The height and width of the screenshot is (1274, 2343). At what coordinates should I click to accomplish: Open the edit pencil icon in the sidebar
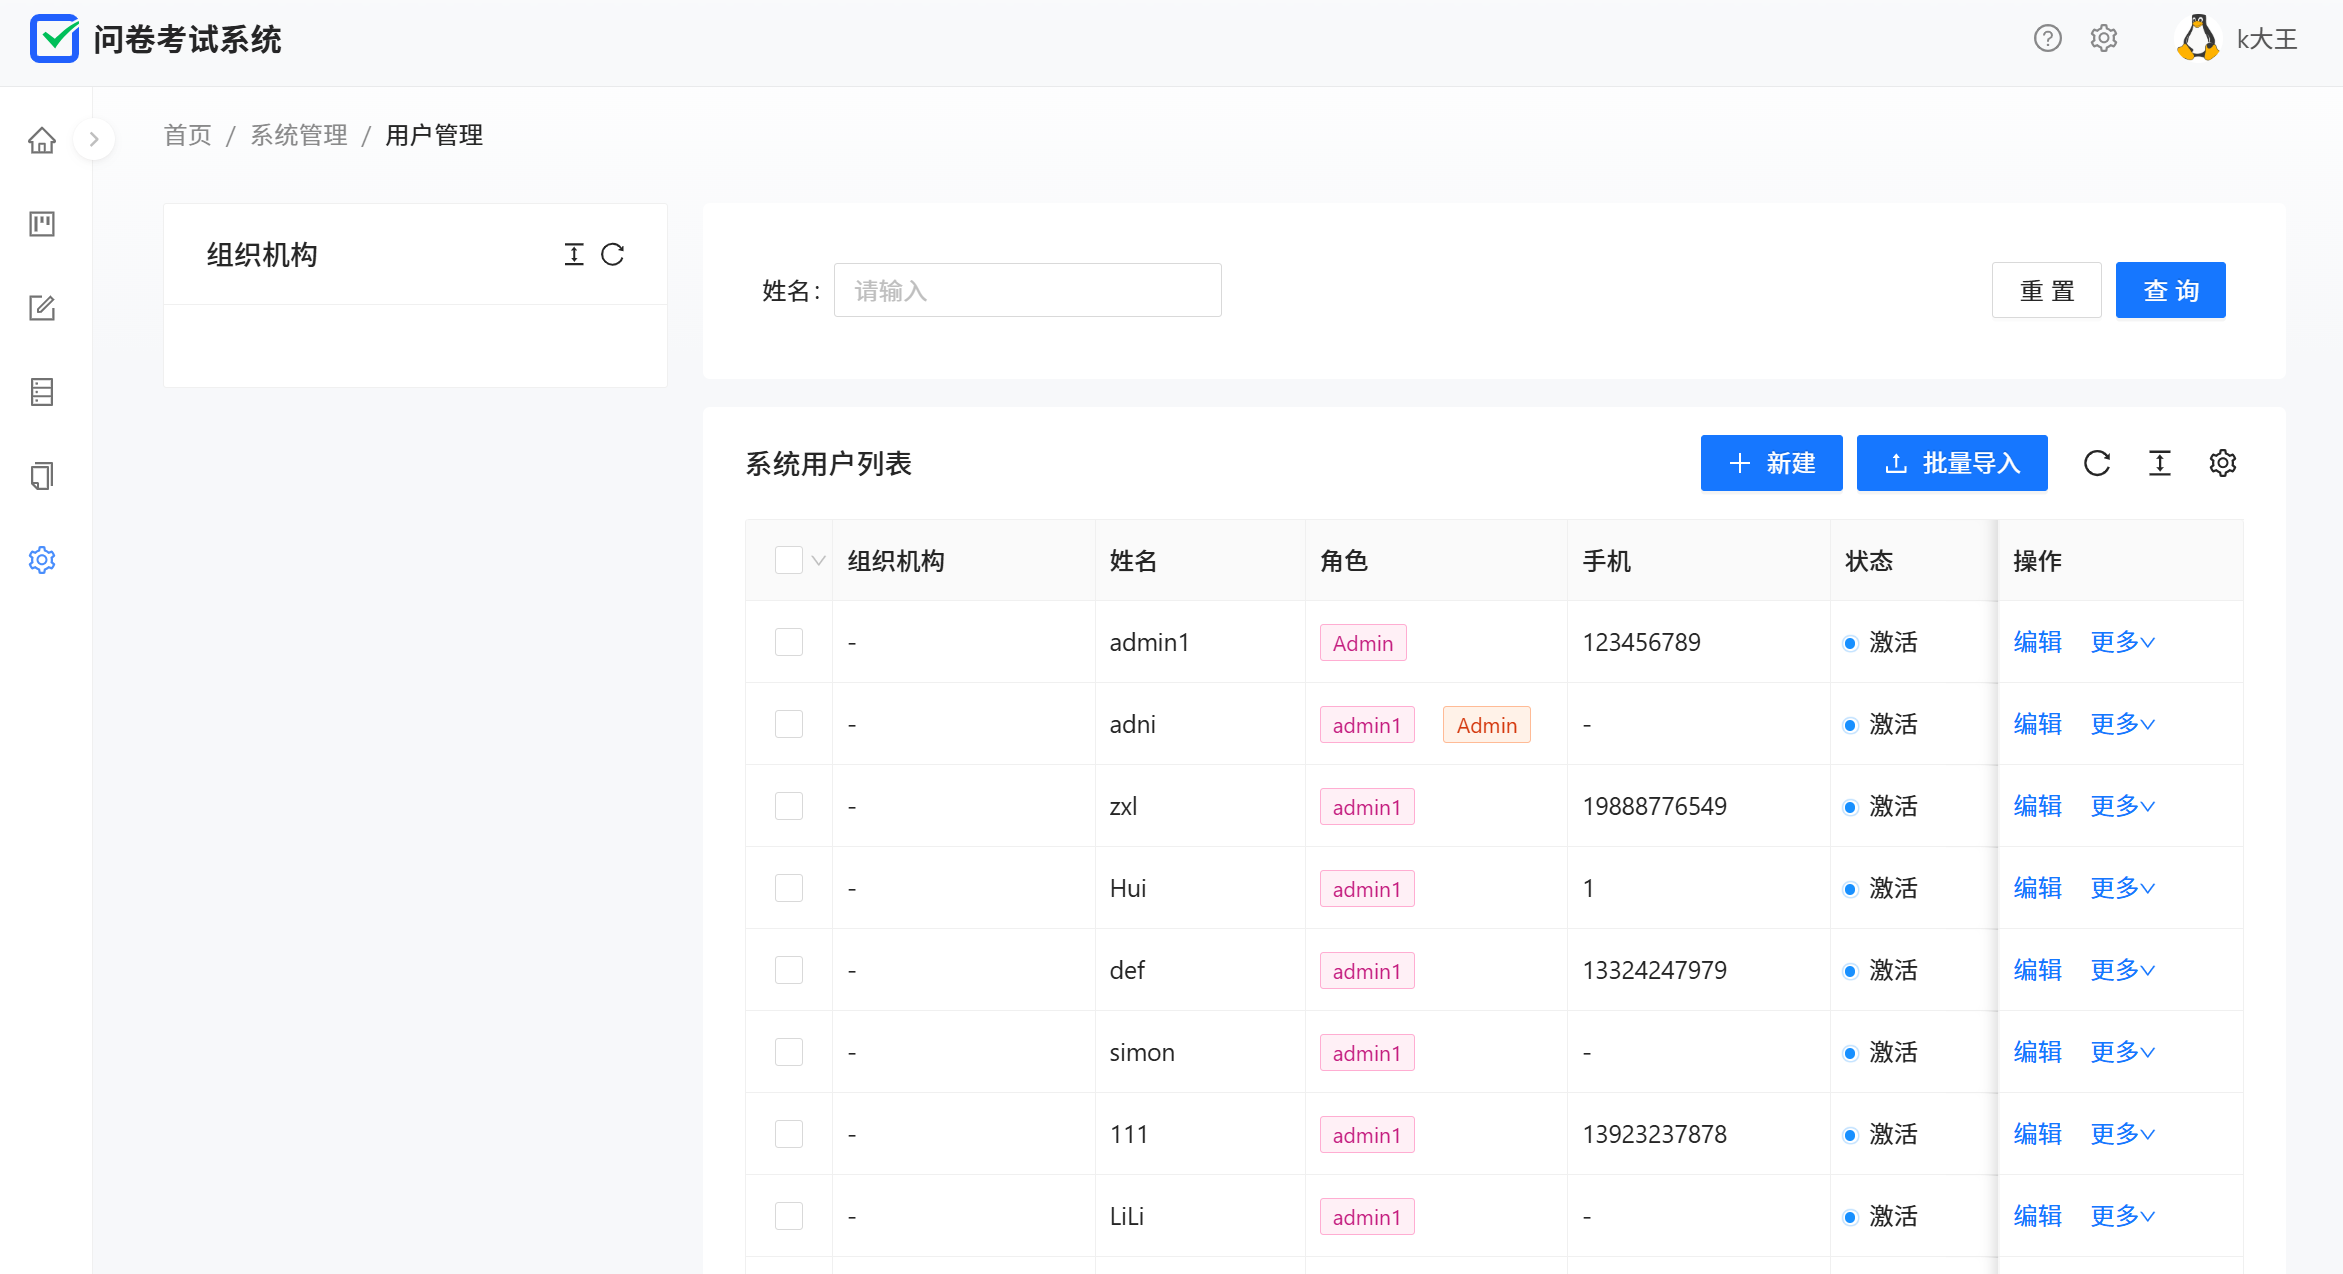pos(42,308)
